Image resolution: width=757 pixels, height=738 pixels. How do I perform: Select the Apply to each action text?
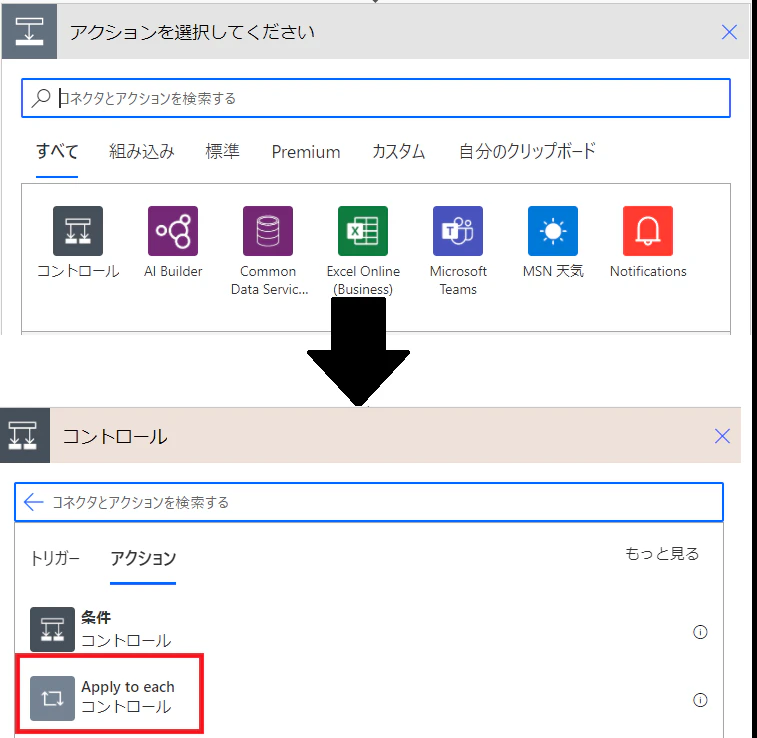point(128,687)
